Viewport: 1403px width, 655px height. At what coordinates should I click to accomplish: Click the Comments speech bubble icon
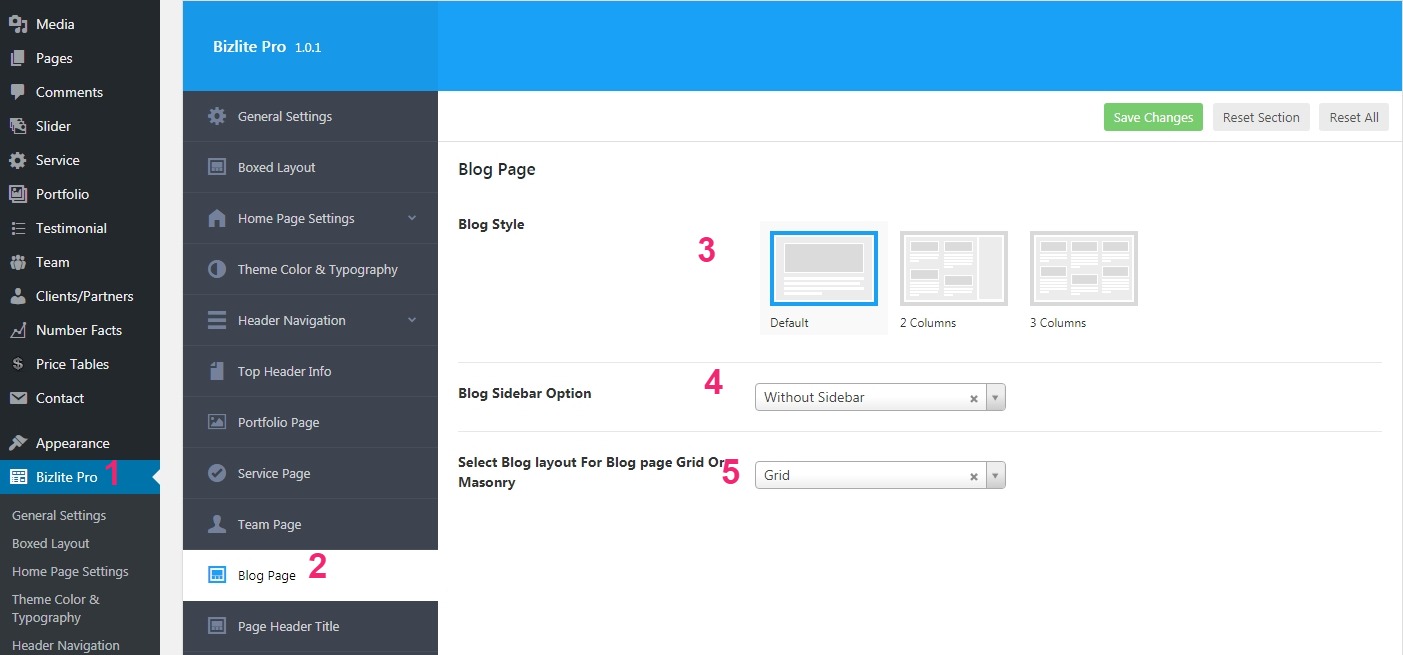[18, 92]
